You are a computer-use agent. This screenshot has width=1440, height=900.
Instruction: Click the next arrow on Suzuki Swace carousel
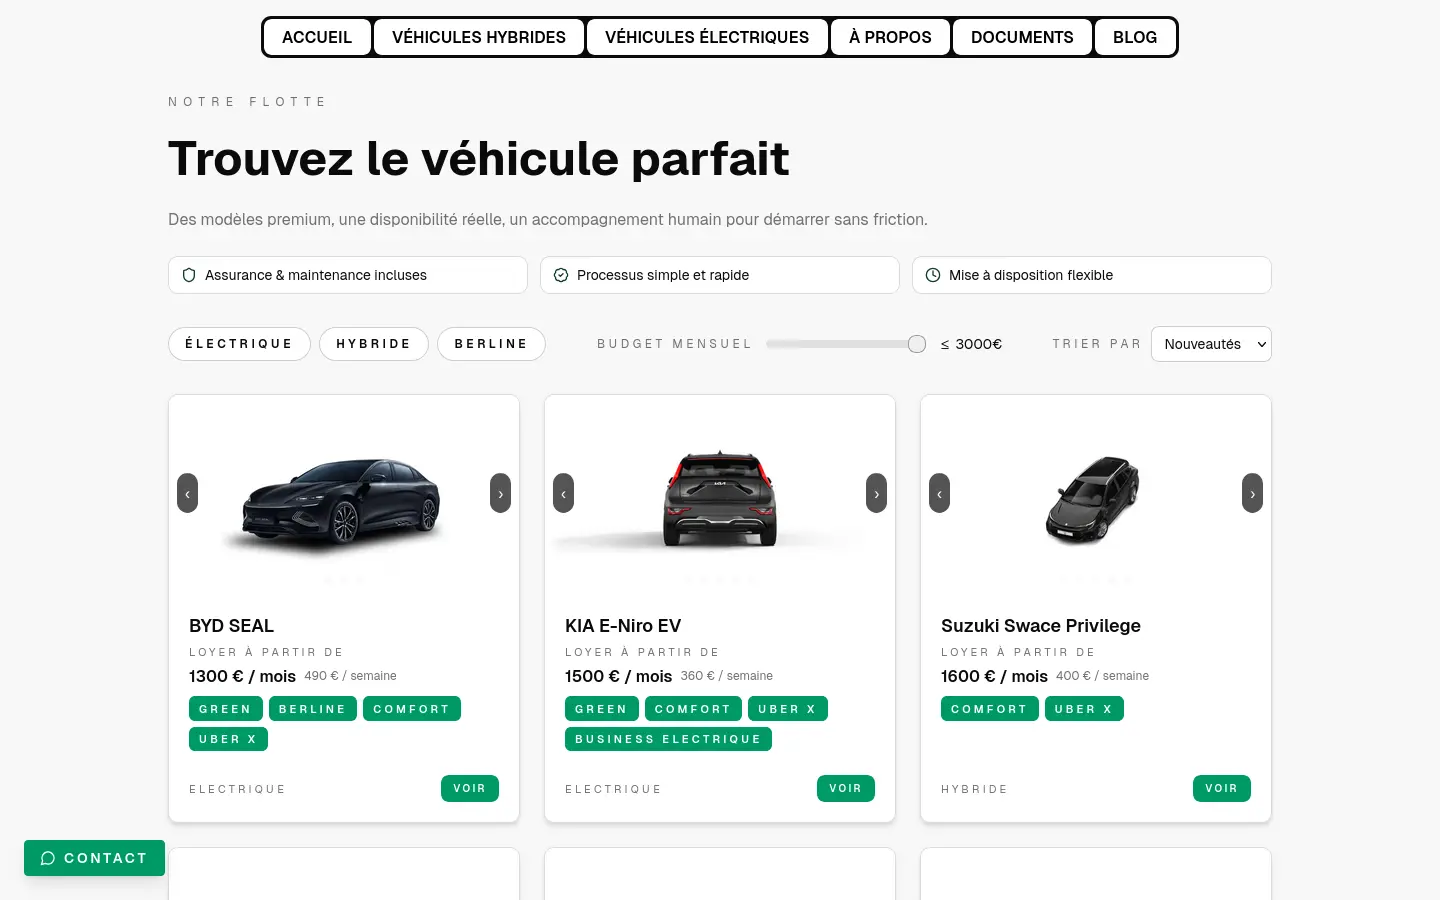point(1252,493)
